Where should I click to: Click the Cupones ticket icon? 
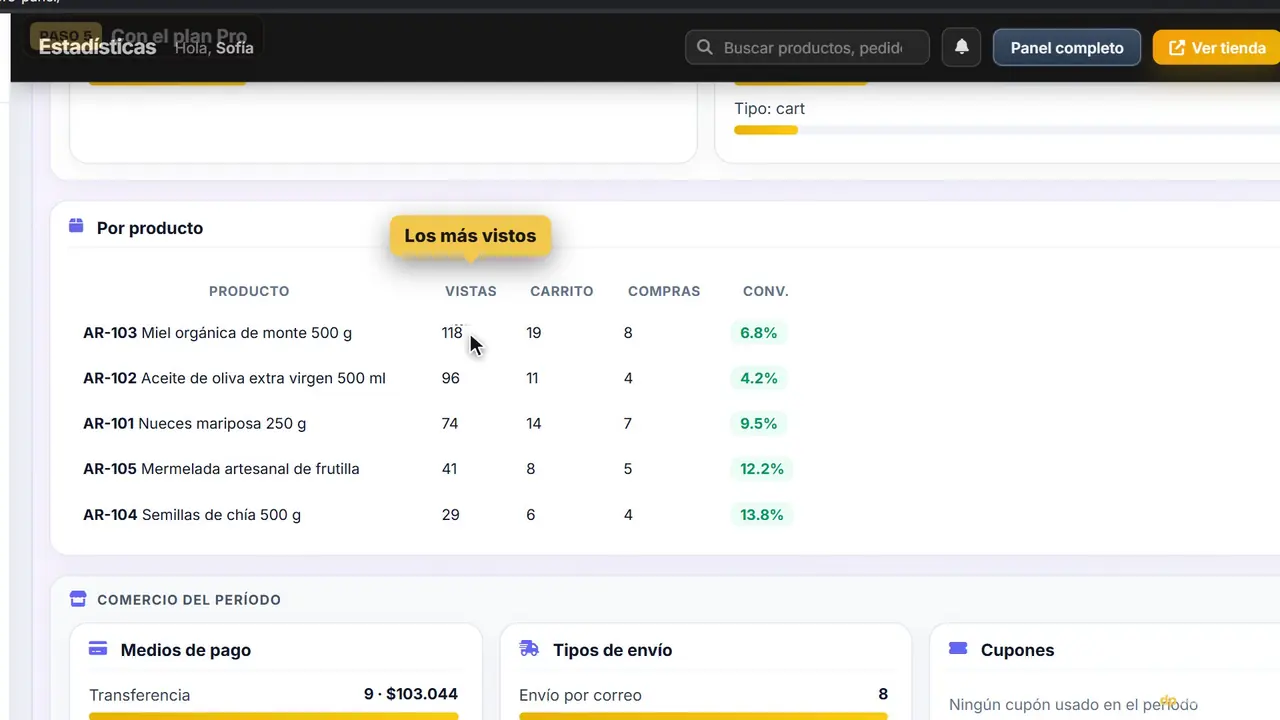(958, 648)
